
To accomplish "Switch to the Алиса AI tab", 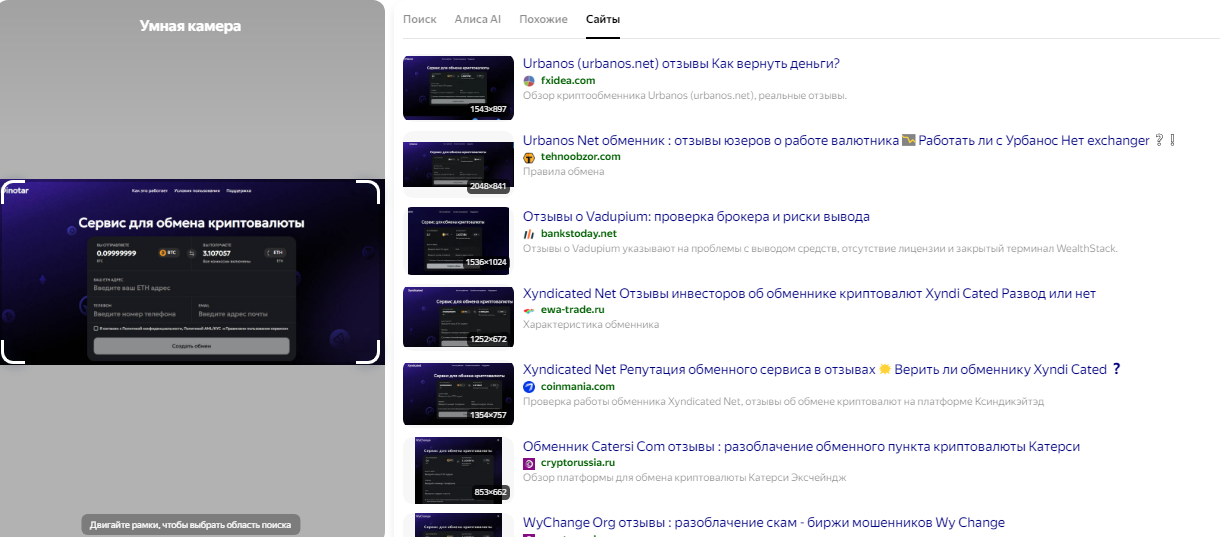I will coord(478,19).
